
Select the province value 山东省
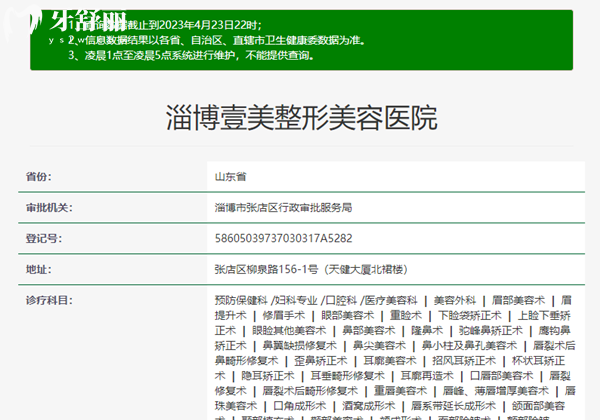click(x=230, y=177)
